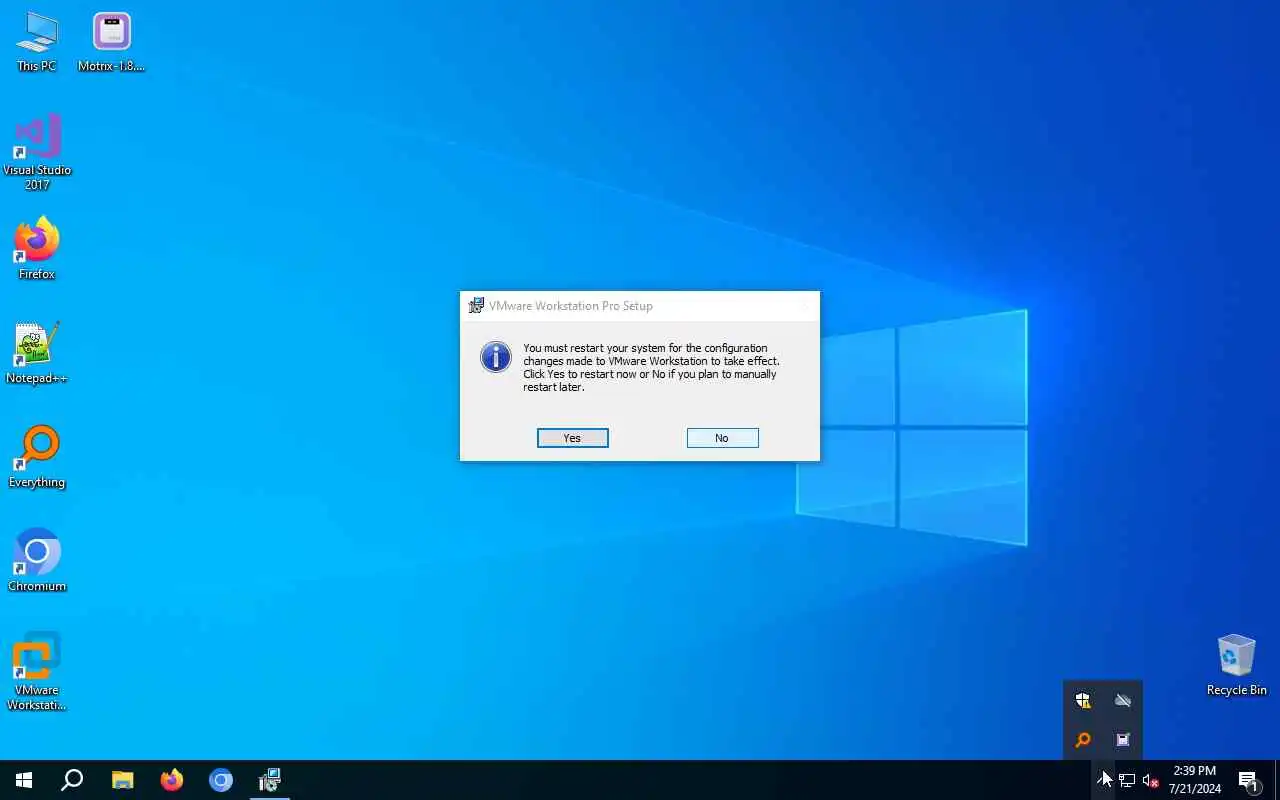Select the Chromium desktop shortcut
The image size is (1280, 800).
37,560
